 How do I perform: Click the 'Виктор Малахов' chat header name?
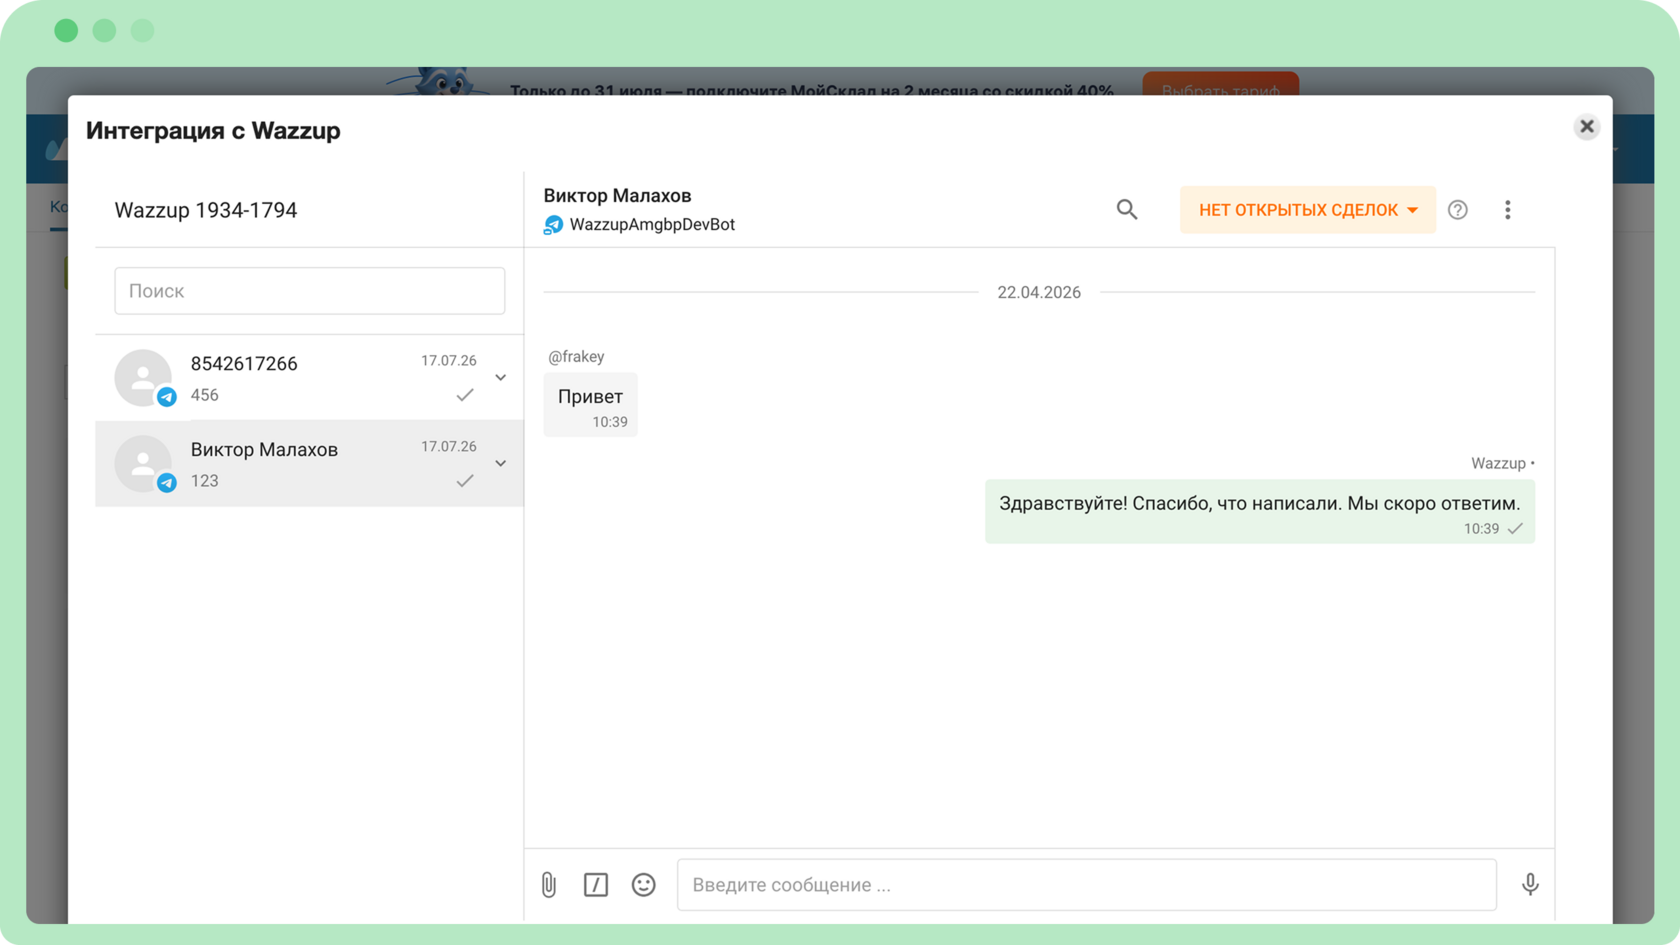point(618,196)
